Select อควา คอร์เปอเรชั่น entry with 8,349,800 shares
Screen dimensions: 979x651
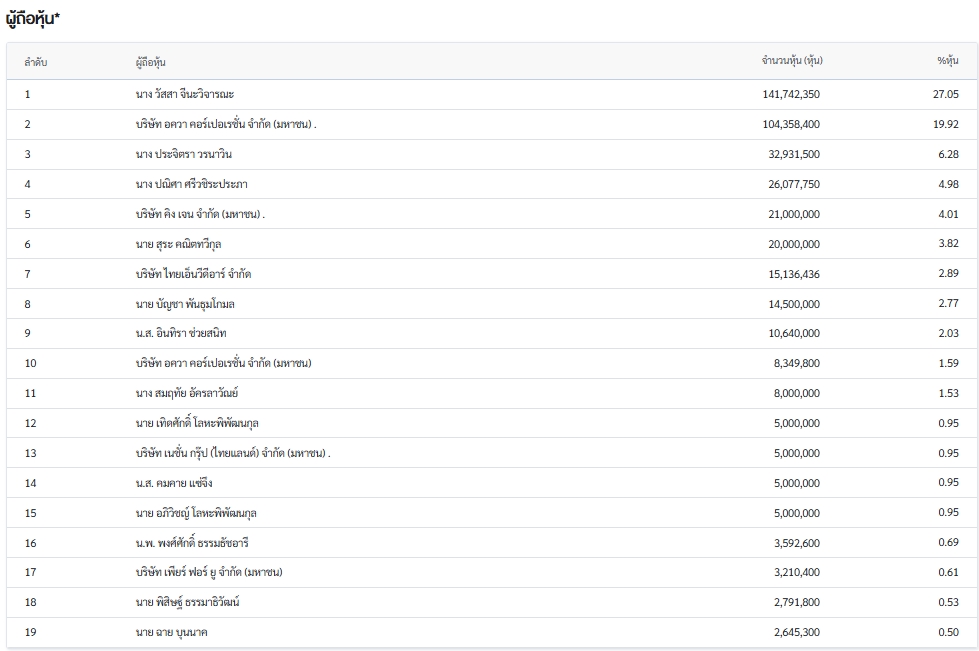click(x=223, y=363)
